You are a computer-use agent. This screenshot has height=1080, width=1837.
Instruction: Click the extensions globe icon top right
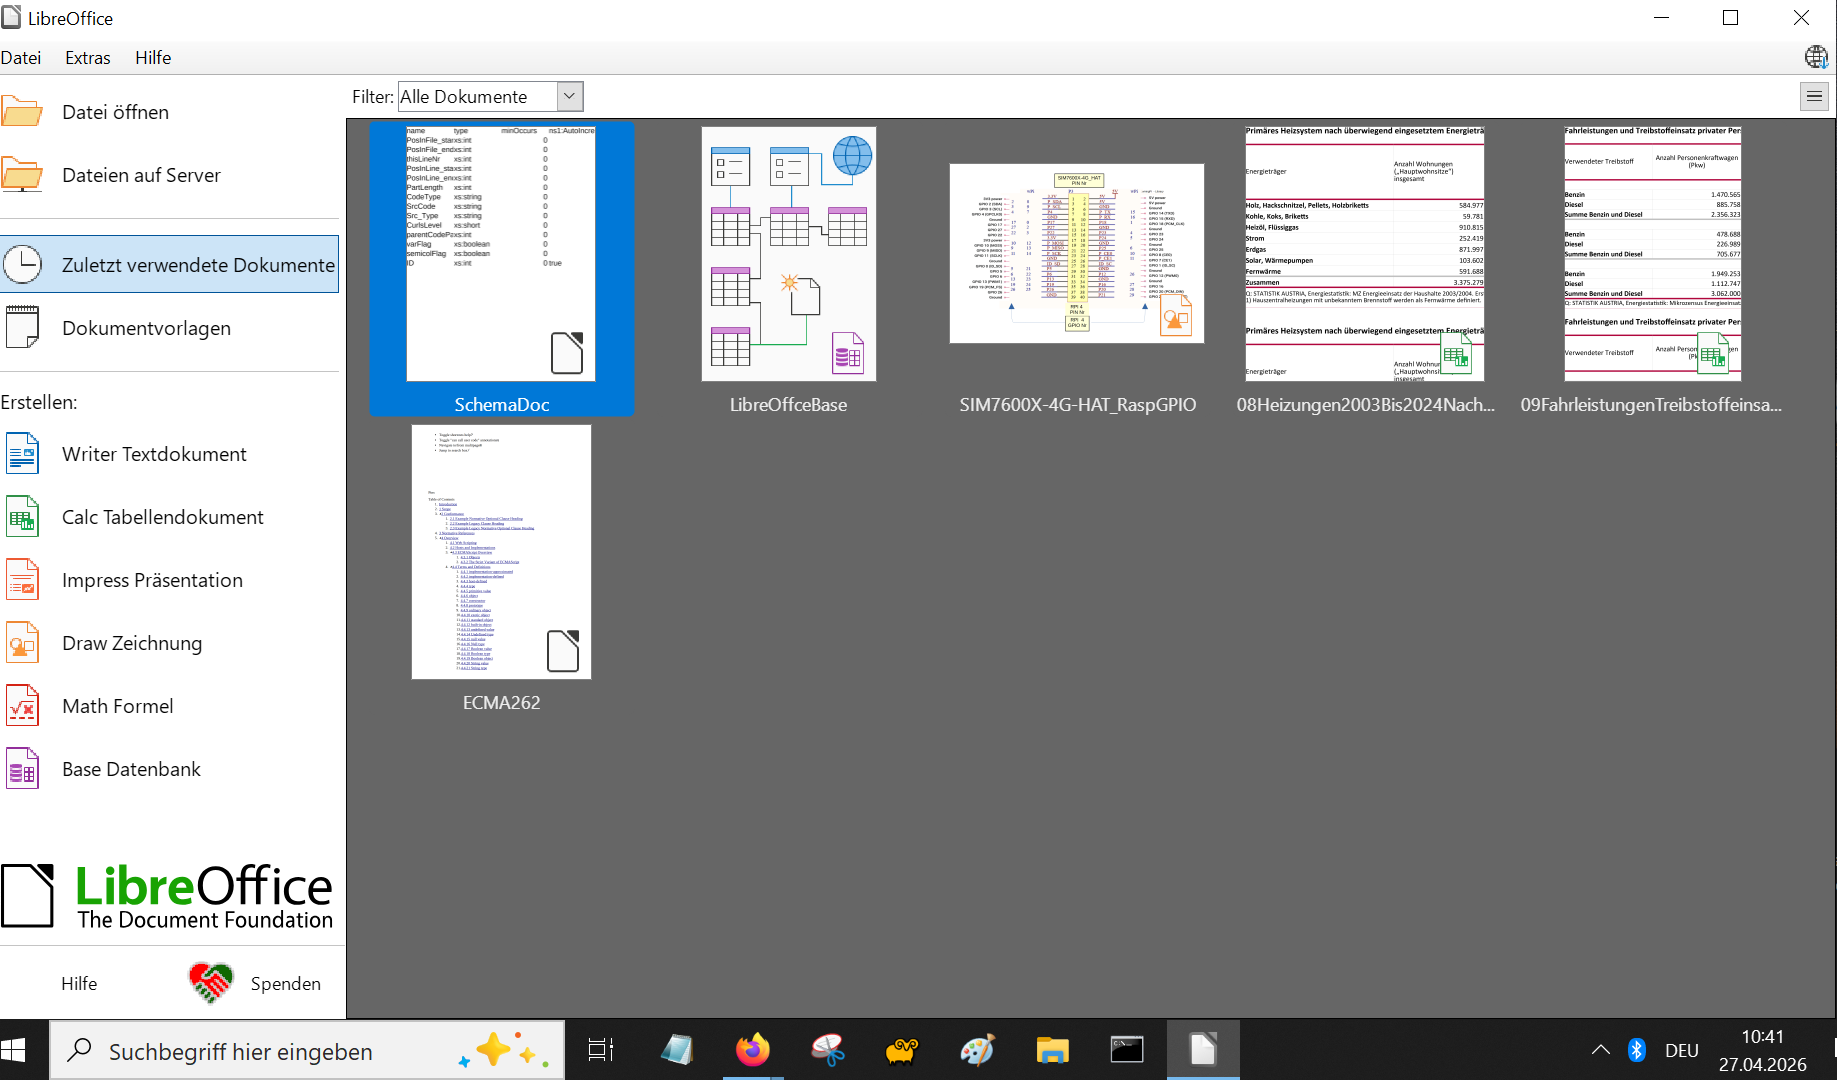(x=1816, y=57)
